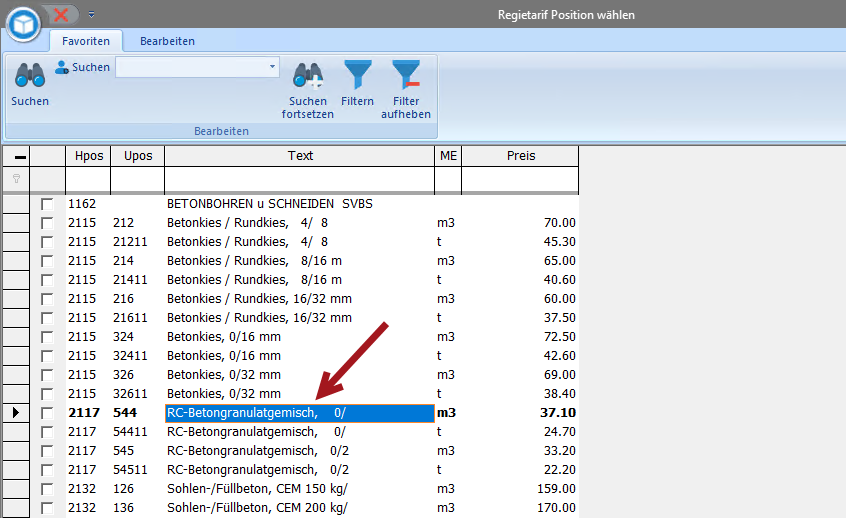Click Suchen fortsetzen binoculars icon
Viewport: 846px width, 518px height.
click(x=307, y=76)
